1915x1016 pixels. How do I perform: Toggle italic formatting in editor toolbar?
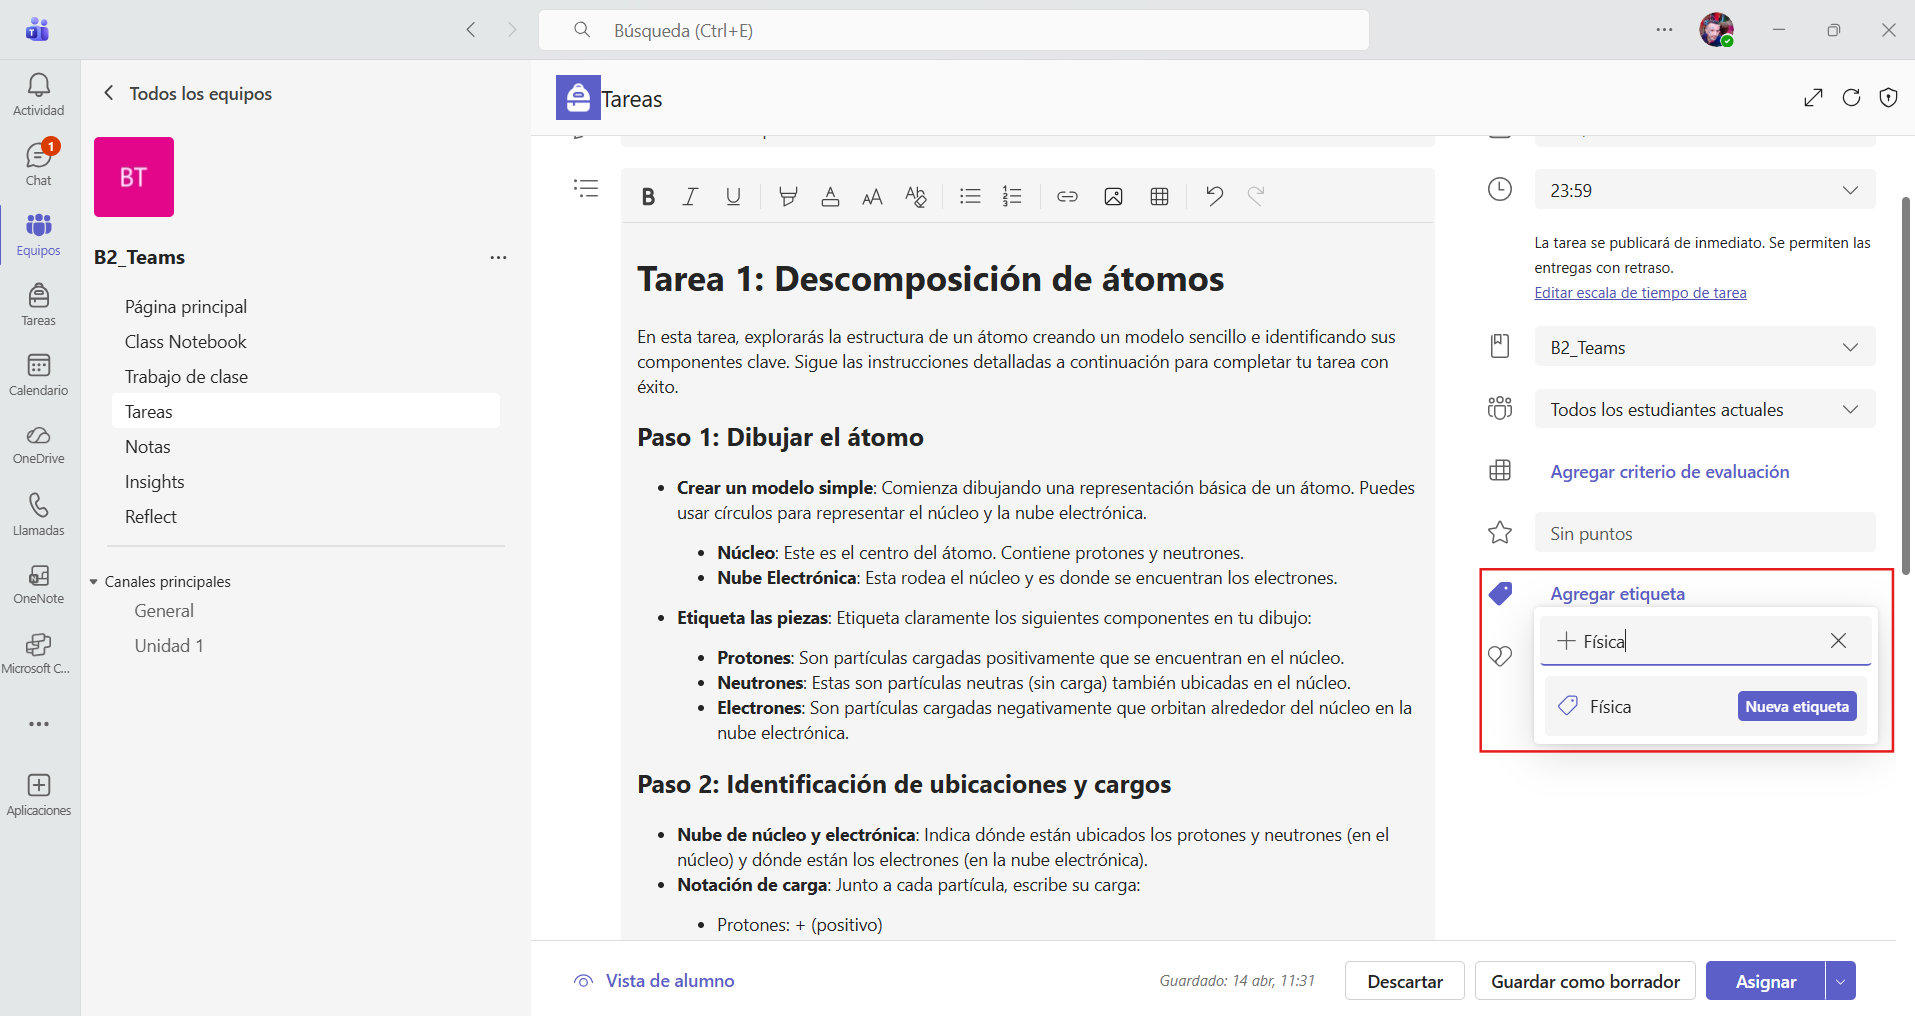(x=690, y=197)
